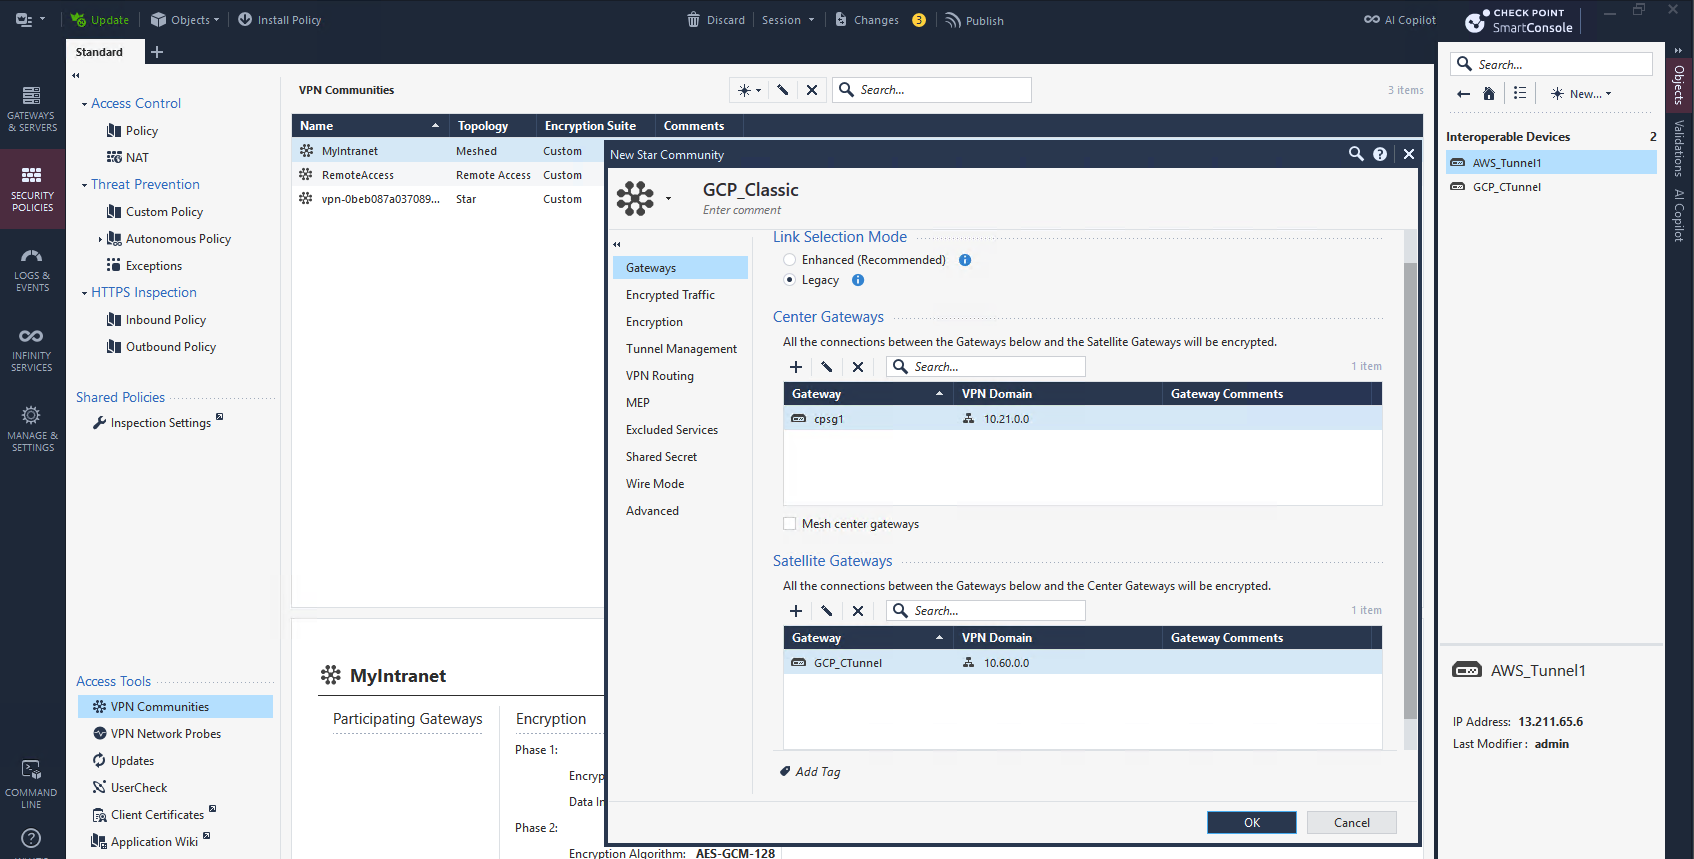1694x859 pixels.
Task: Select Enhanced (Recommended) link selection mode
Action: coord(790,260)
